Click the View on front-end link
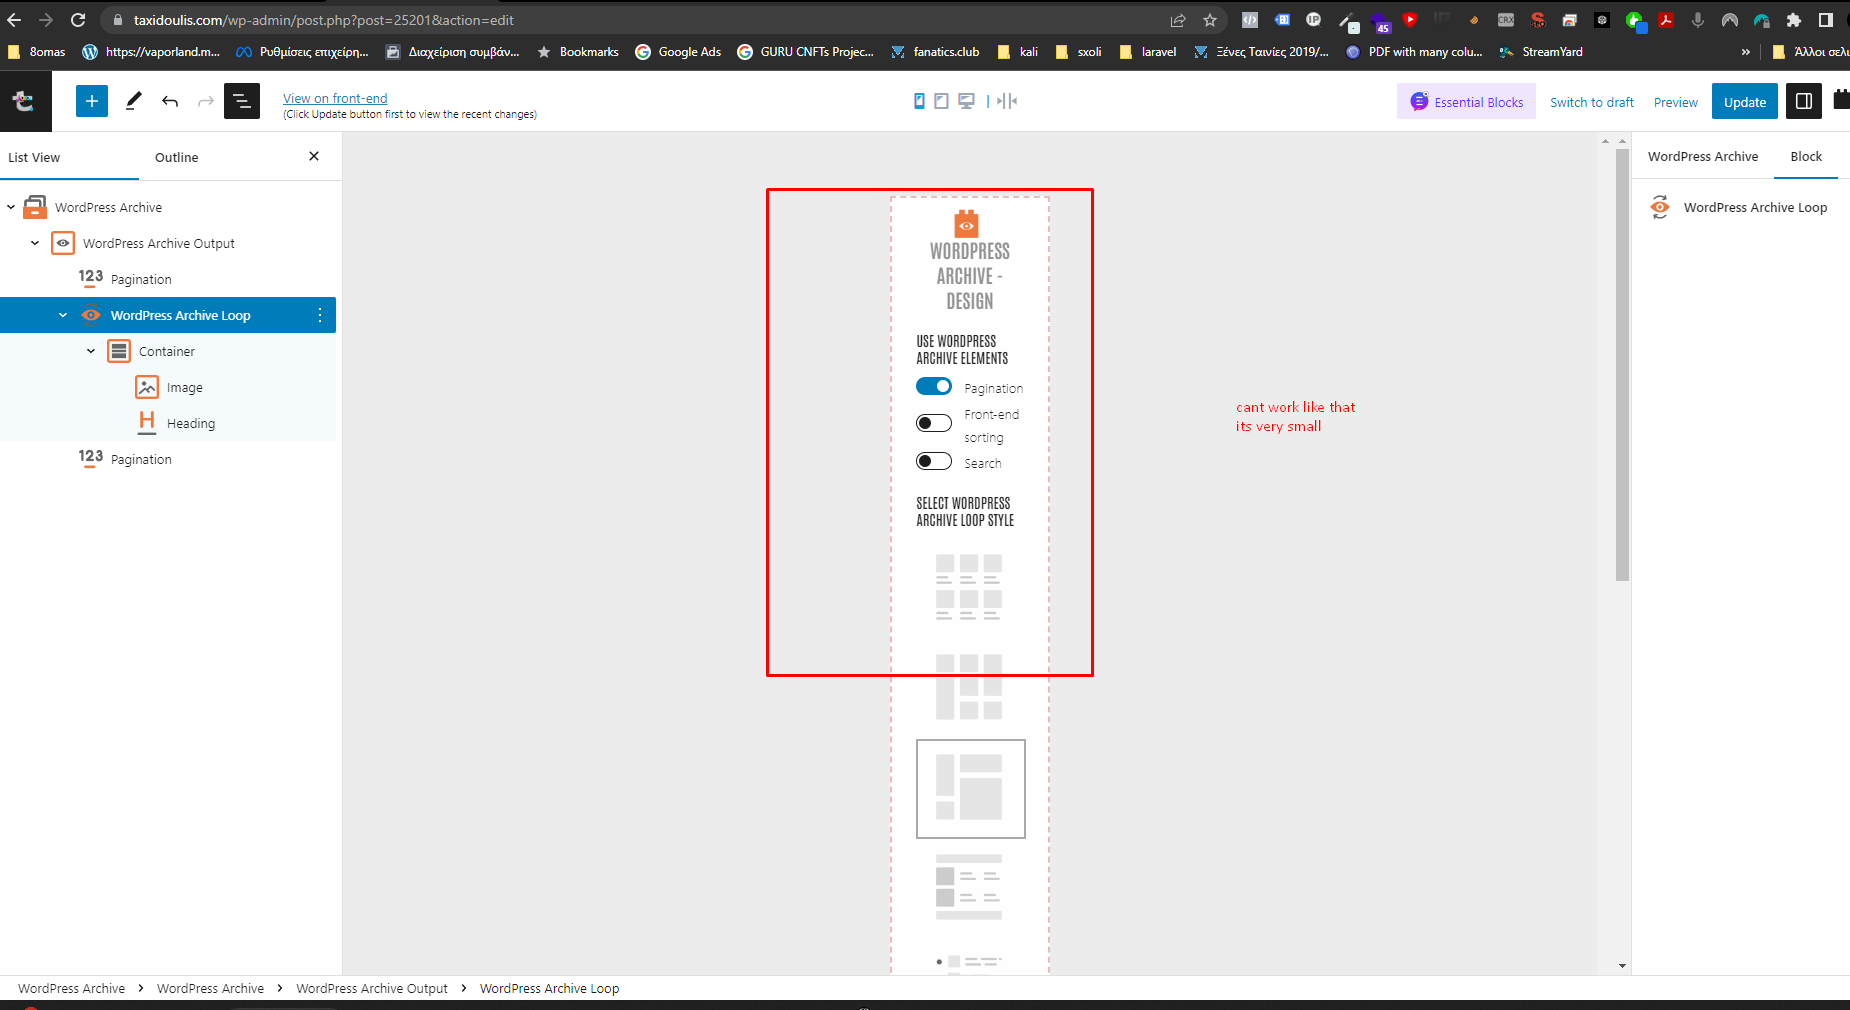Screen dimensions: 1850x1010 coord(335,98)
